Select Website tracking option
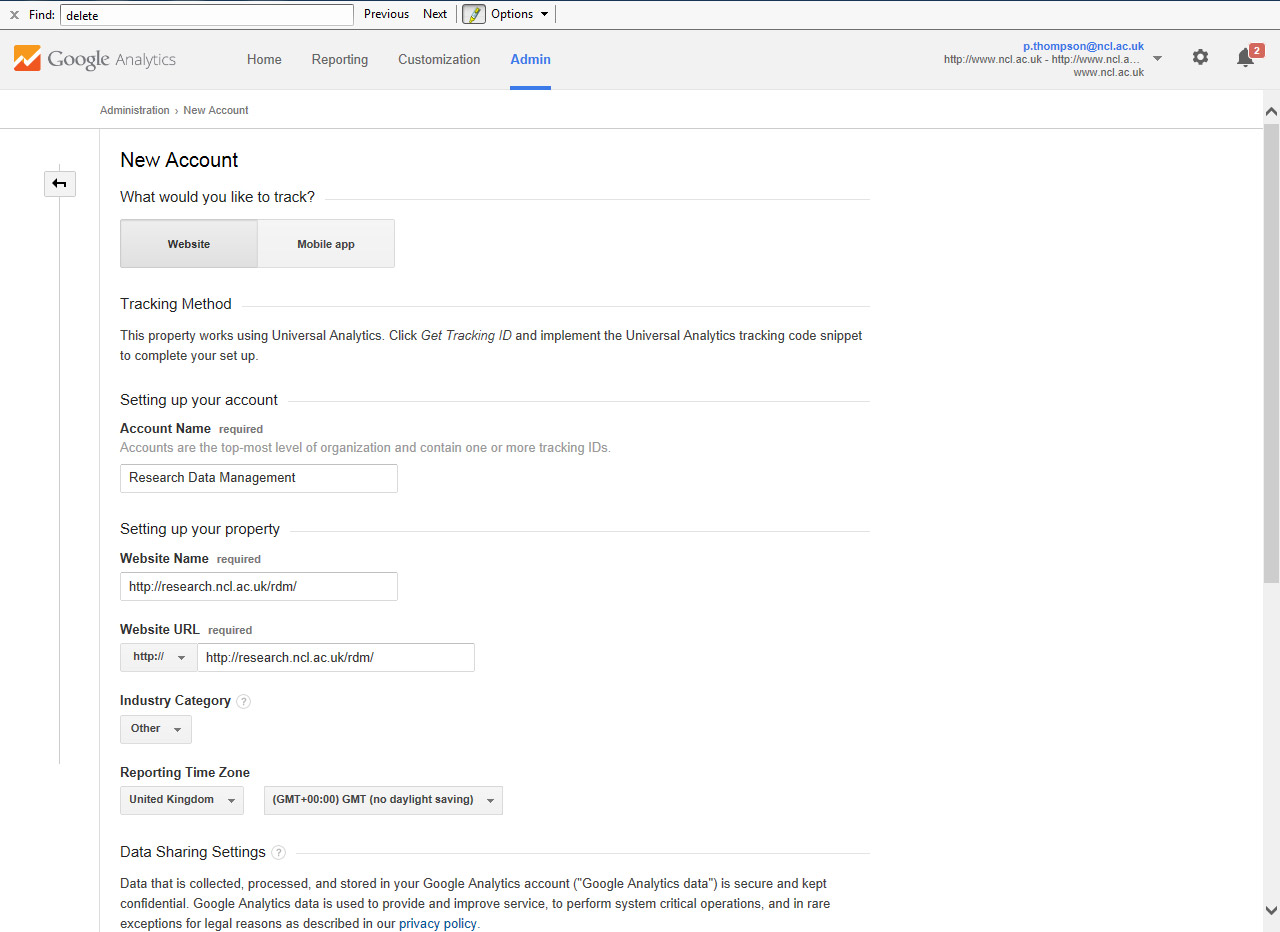The image size is (1280, 932). pyautogui.click(x=189, y=244)
